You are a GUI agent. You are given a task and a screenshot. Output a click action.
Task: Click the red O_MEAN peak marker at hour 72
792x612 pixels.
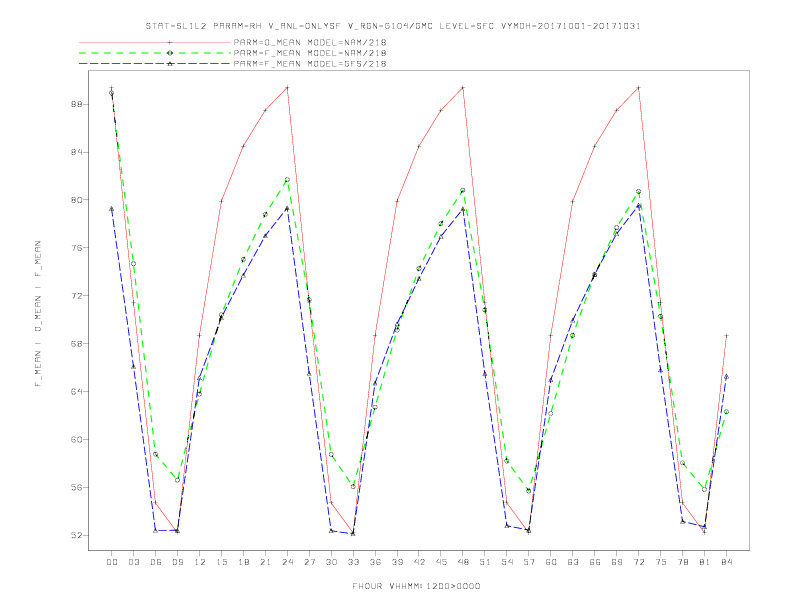click(638, 88)
